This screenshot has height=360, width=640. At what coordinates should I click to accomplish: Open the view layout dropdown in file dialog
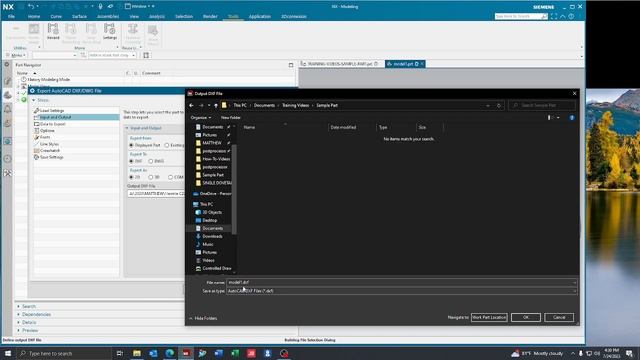click(558, 118)
